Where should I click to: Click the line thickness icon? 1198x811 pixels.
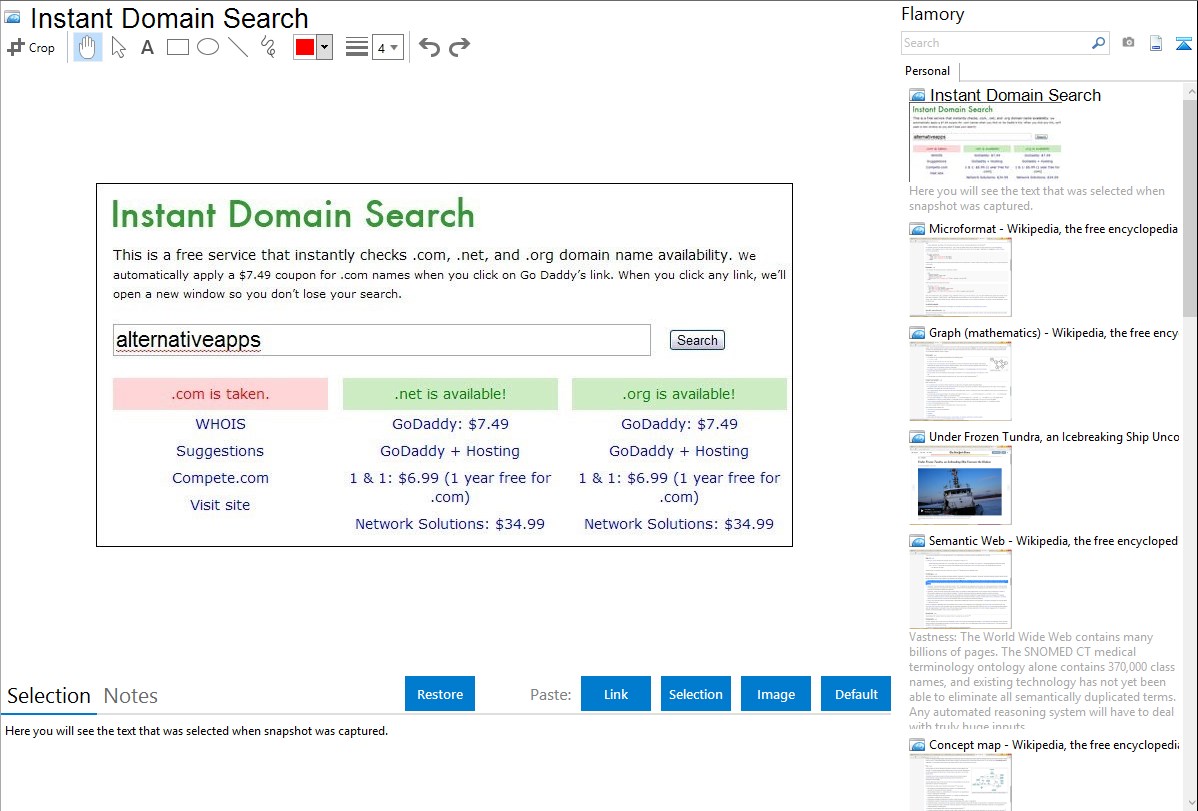(357, 47)
